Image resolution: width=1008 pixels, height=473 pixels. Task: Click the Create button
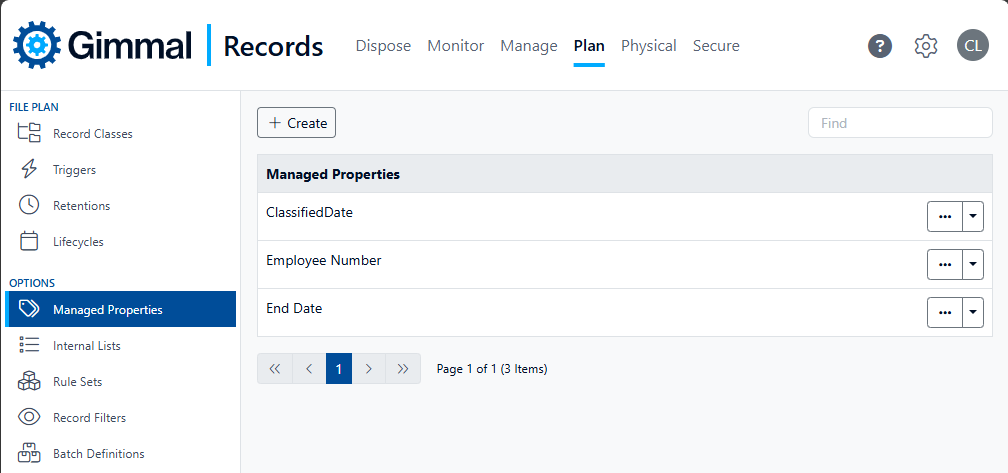(x=296, y=123)
